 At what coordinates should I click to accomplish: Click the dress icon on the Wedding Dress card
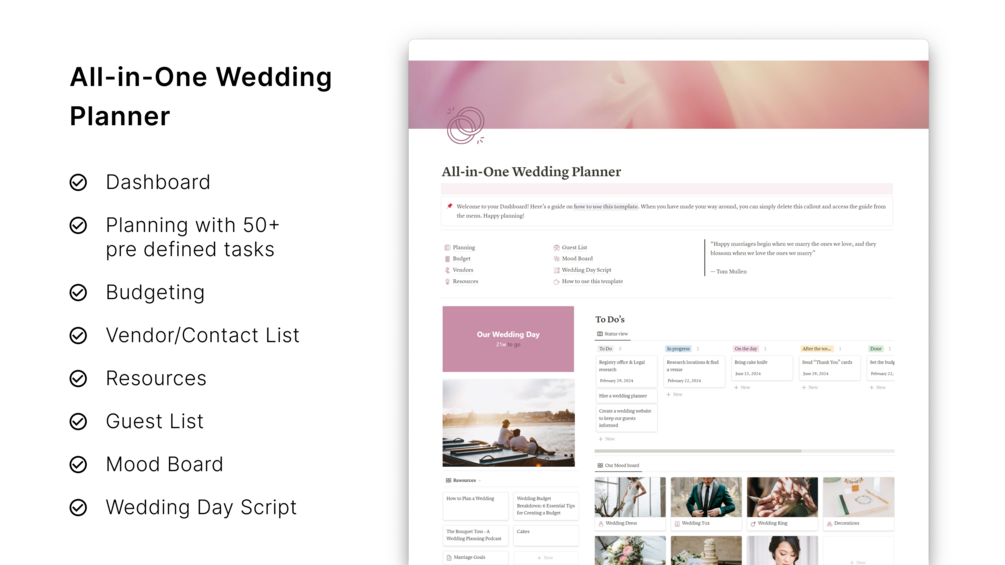pyautogui.click(x=601, y=523)
